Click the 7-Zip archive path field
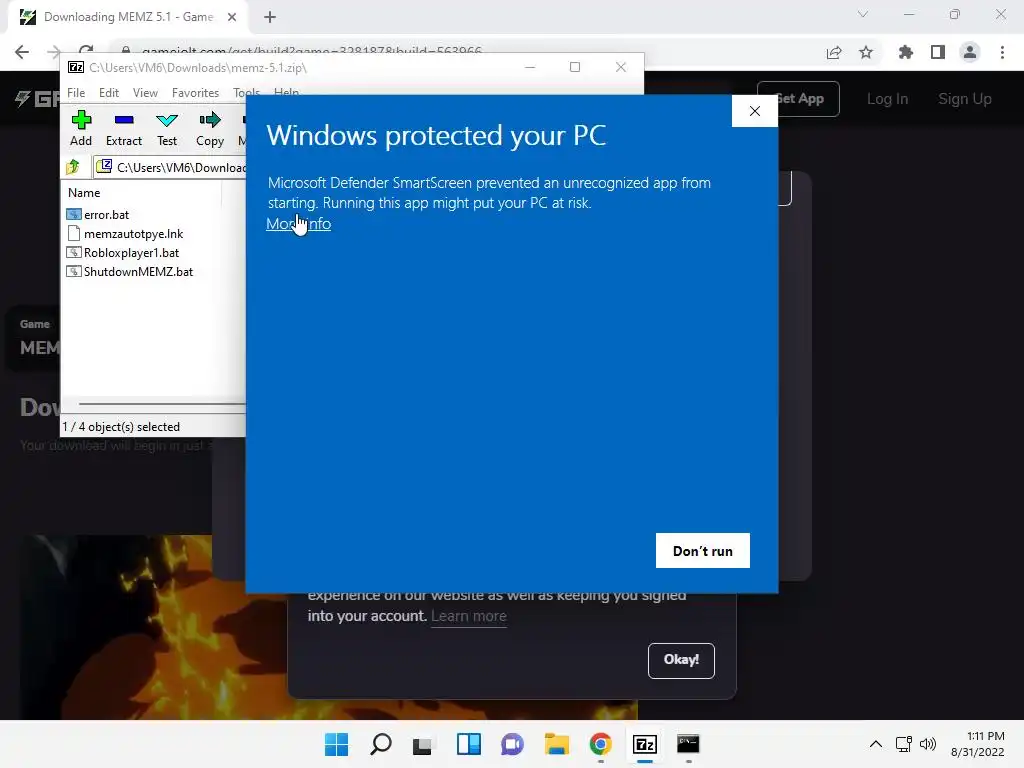Image resolution: width=1024 pixels, height=768 pixels. [x=170, y=167]
